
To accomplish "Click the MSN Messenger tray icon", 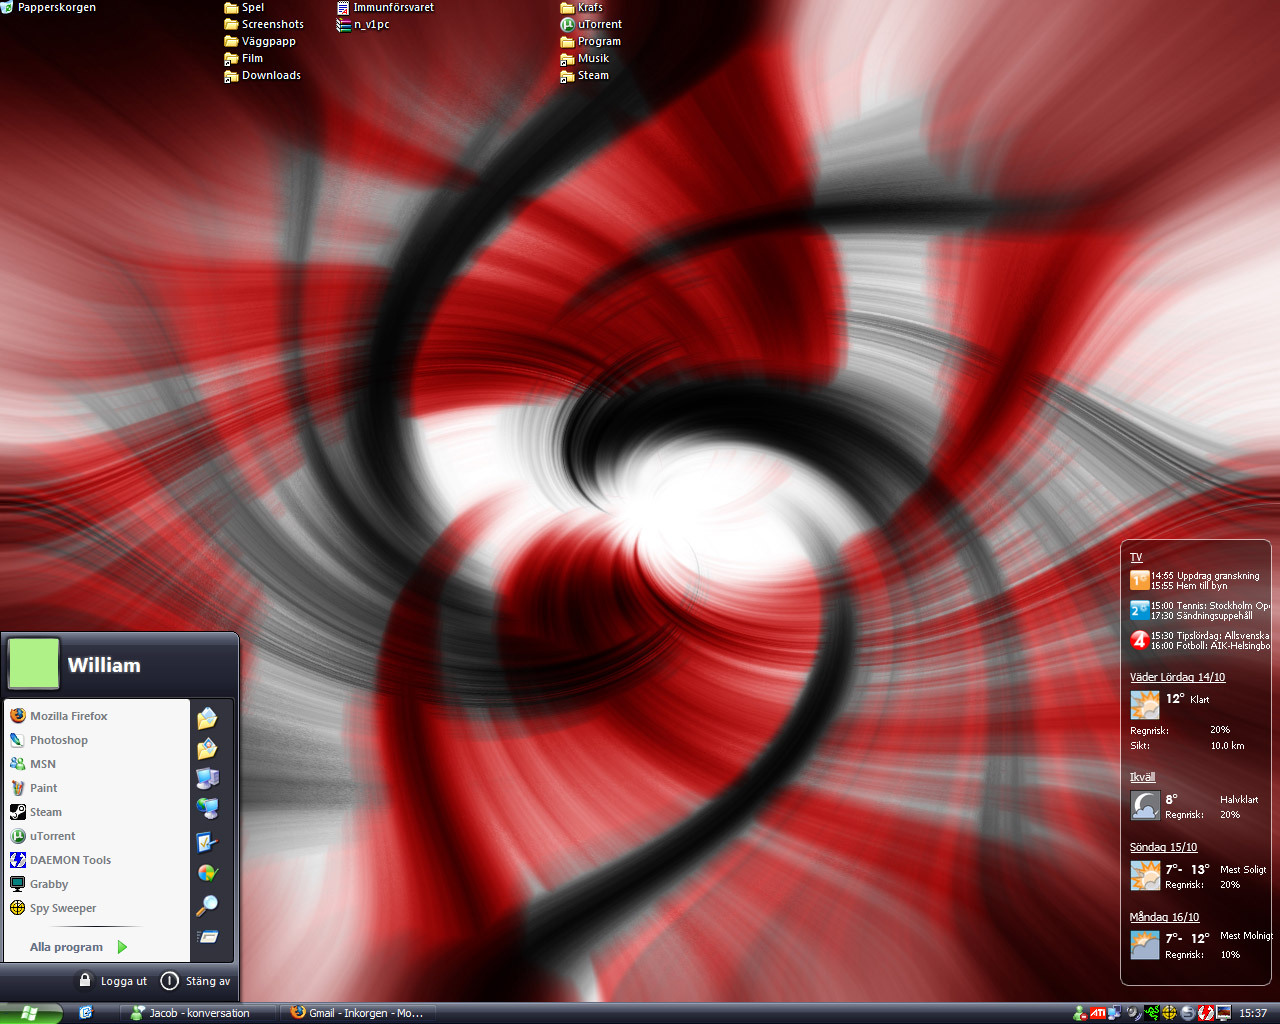I will (x=1080, y=1013).
